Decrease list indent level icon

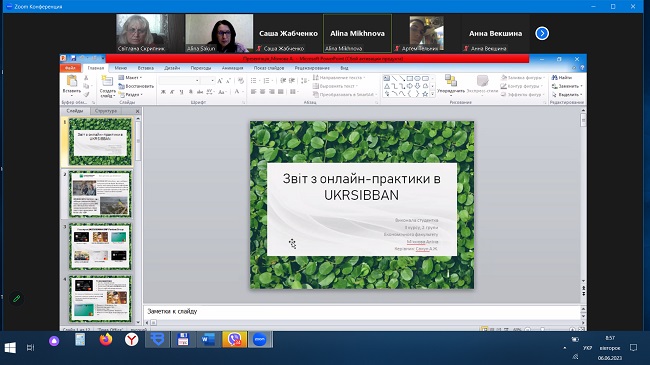coord(283,80)
